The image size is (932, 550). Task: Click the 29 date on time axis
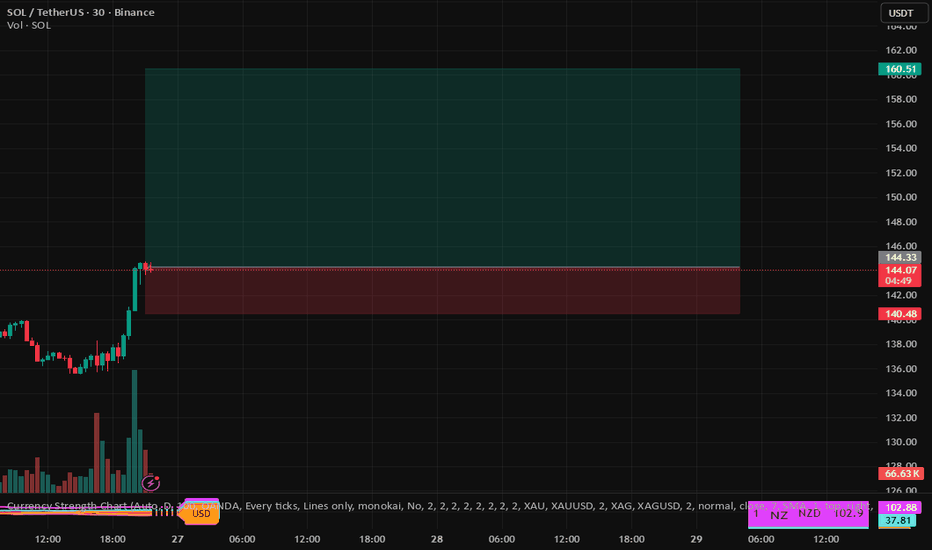point(694,539)
